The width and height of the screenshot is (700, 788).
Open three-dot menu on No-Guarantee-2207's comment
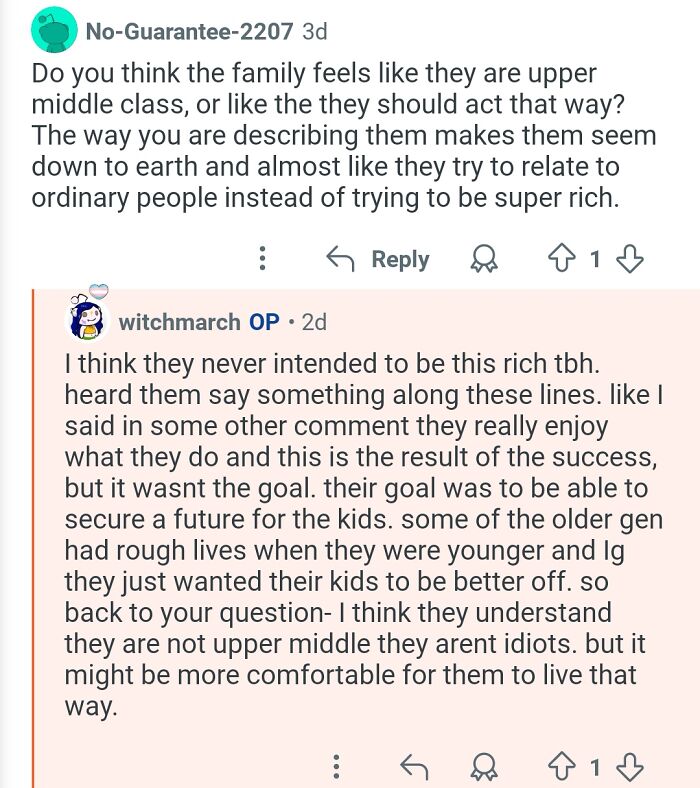coord(262,260)
